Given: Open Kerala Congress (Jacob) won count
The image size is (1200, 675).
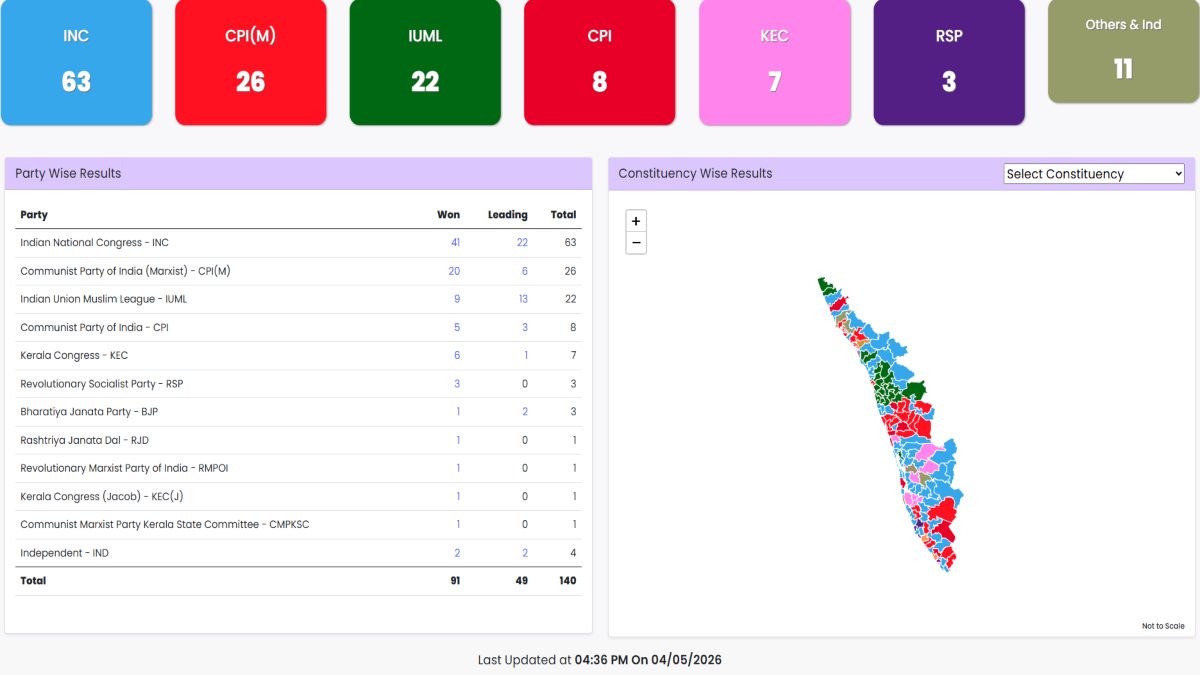Looking at the screenshot, I should tap(458, 496).
